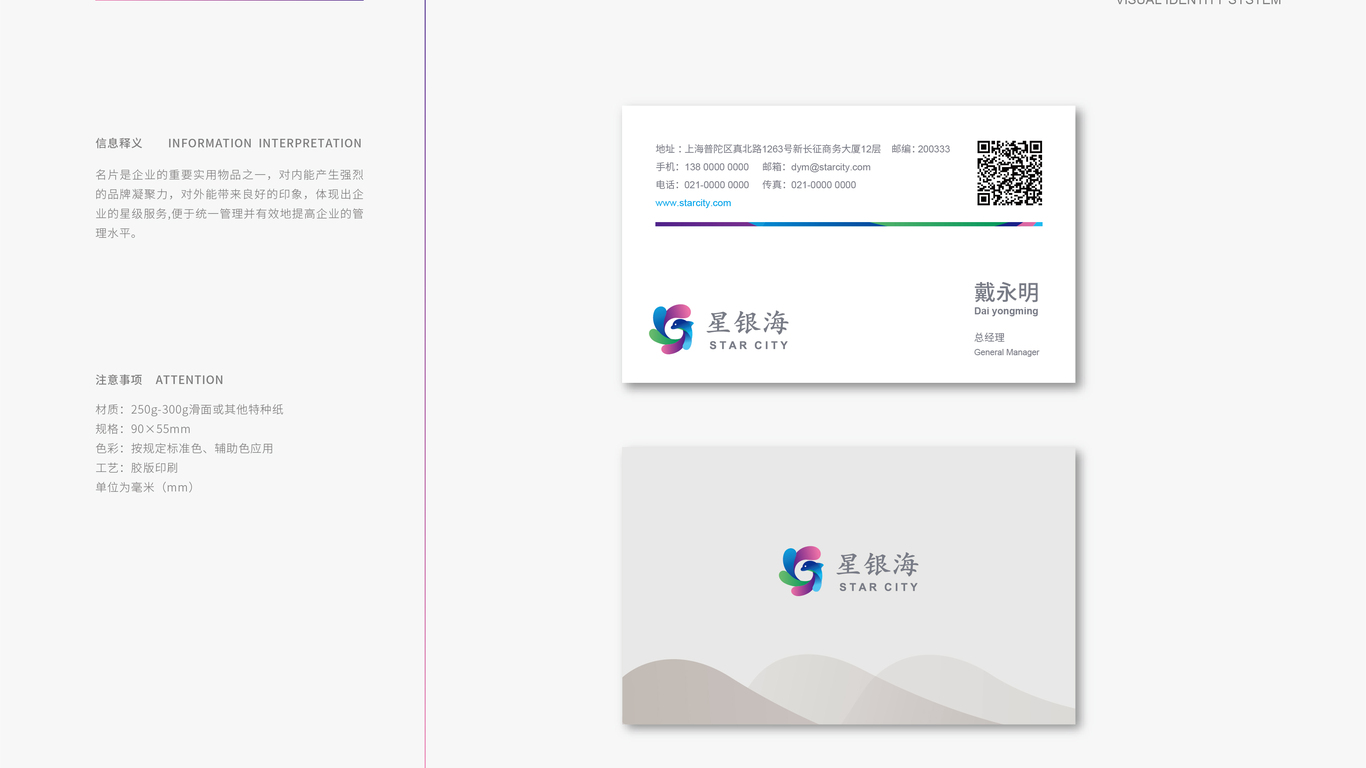Select the text General Manager

(1007, 352)
